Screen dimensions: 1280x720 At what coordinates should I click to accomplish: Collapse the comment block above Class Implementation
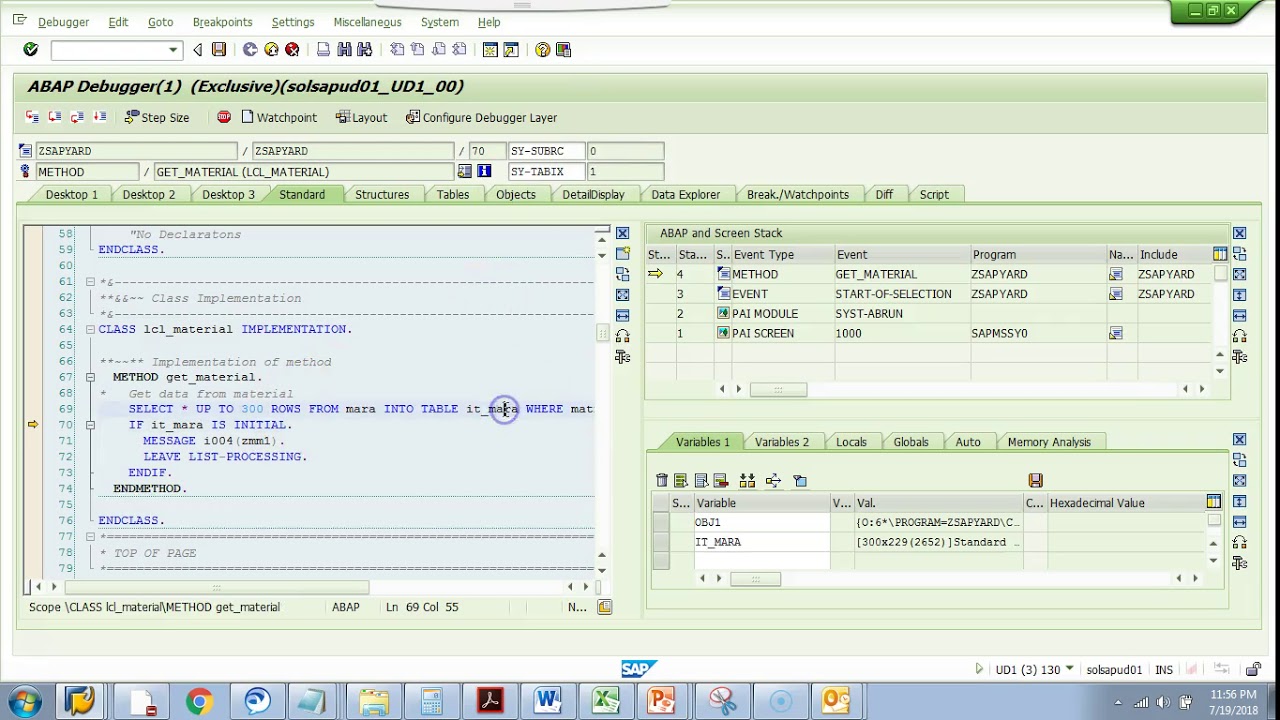tap(90, 282)
